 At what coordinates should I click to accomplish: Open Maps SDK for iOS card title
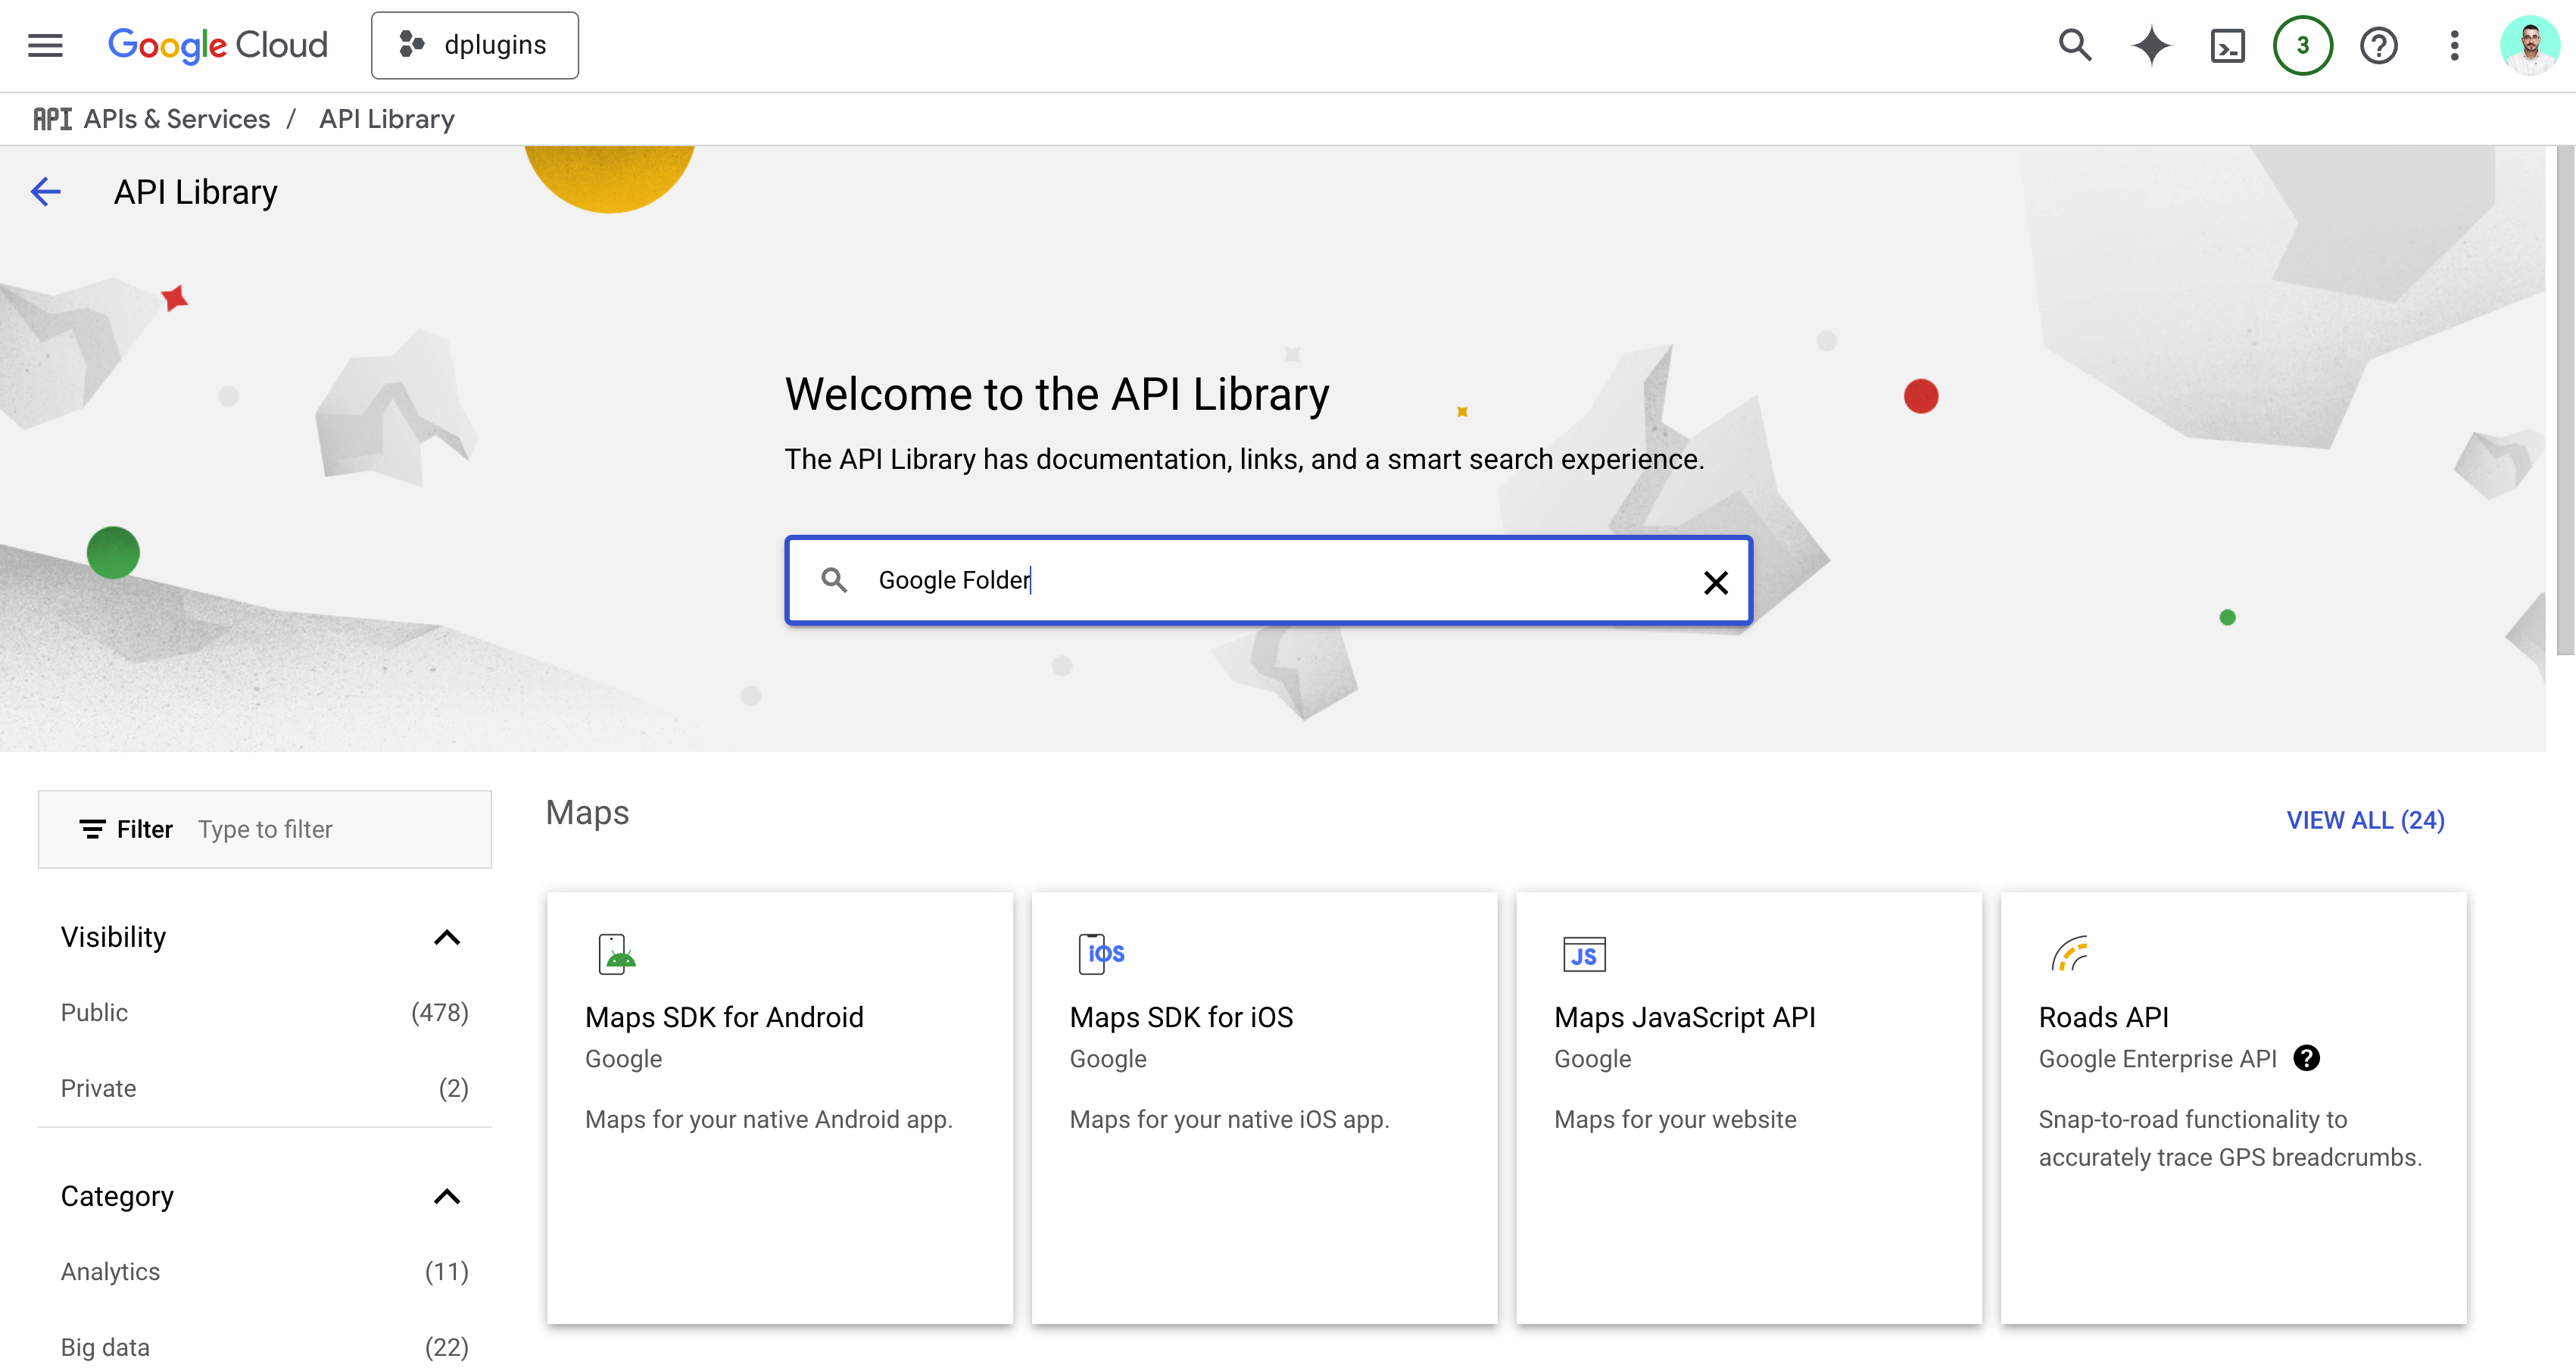[x=1181, y=1017]
